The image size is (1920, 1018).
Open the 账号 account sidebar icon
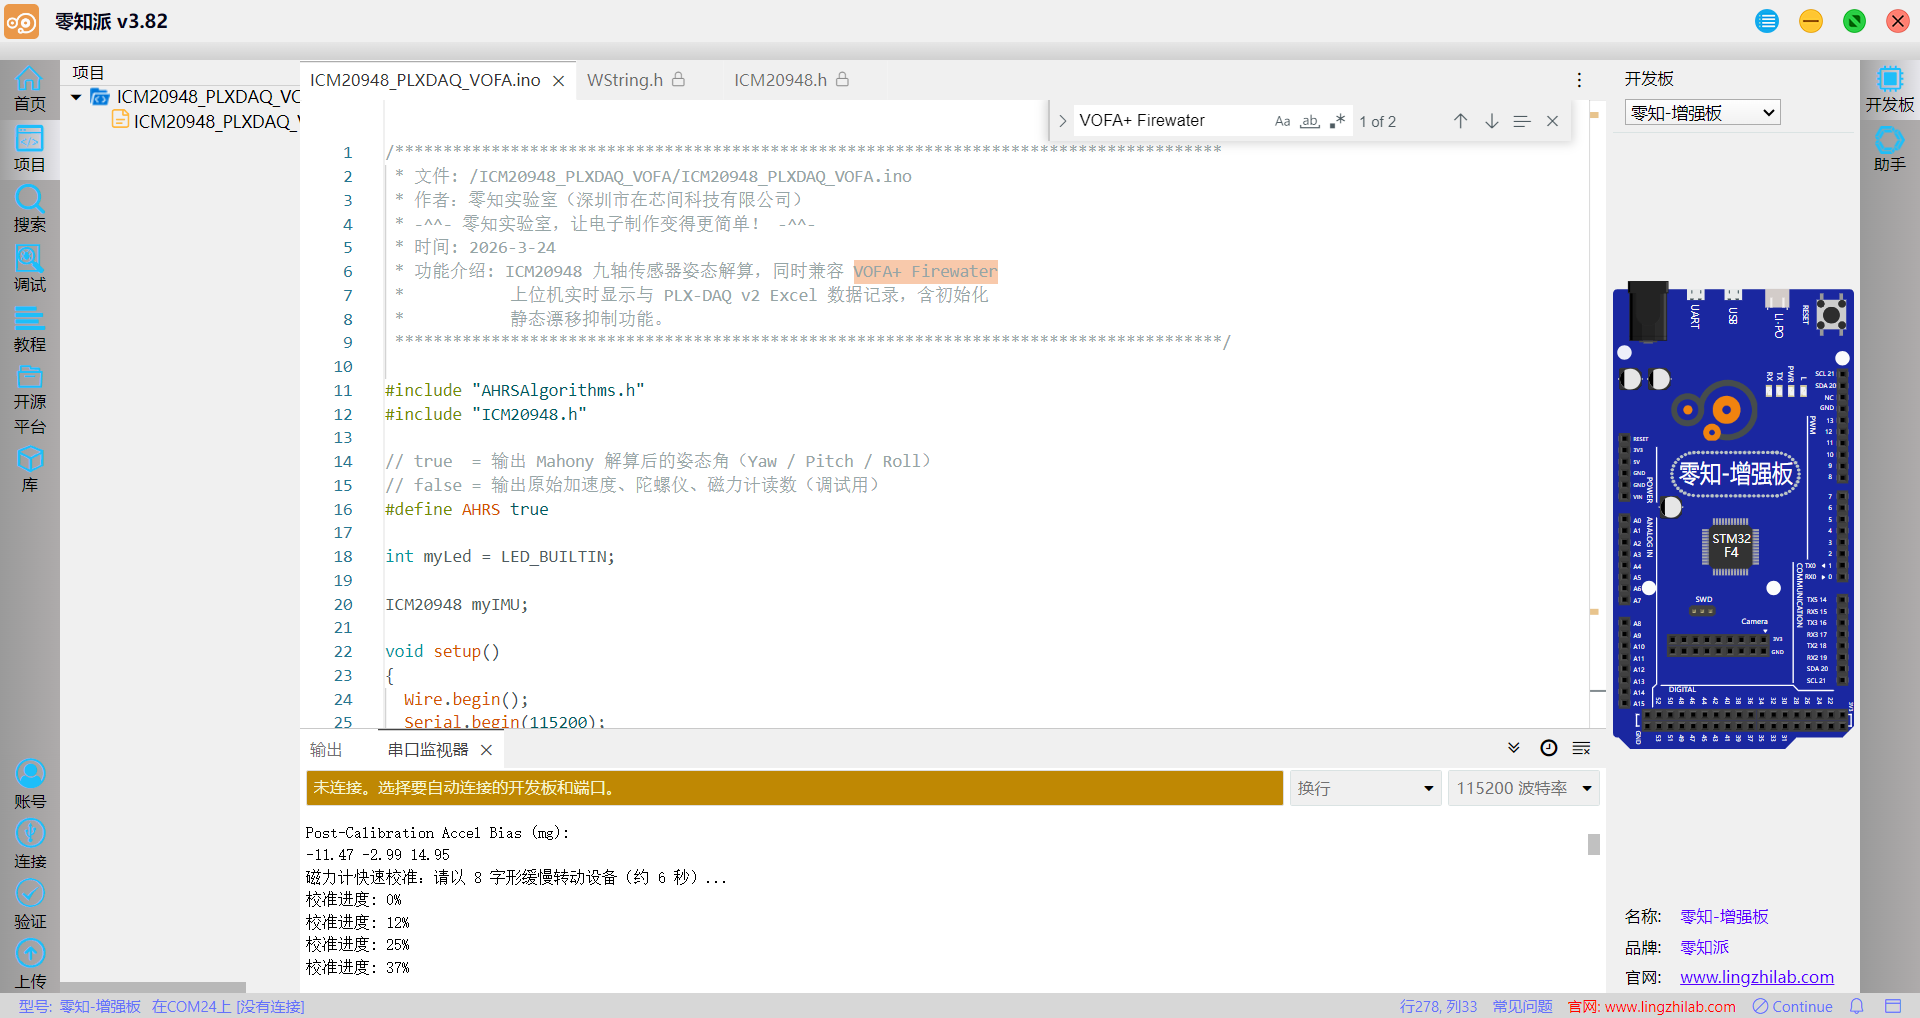coord(29,785)
